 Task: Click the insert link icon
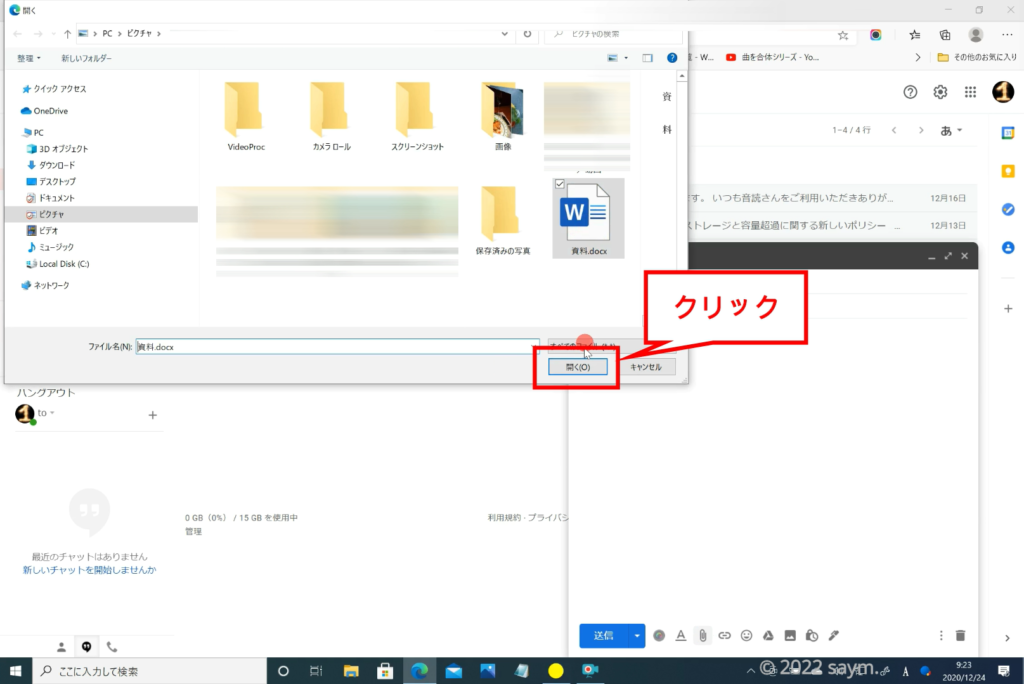coord(725,635)
